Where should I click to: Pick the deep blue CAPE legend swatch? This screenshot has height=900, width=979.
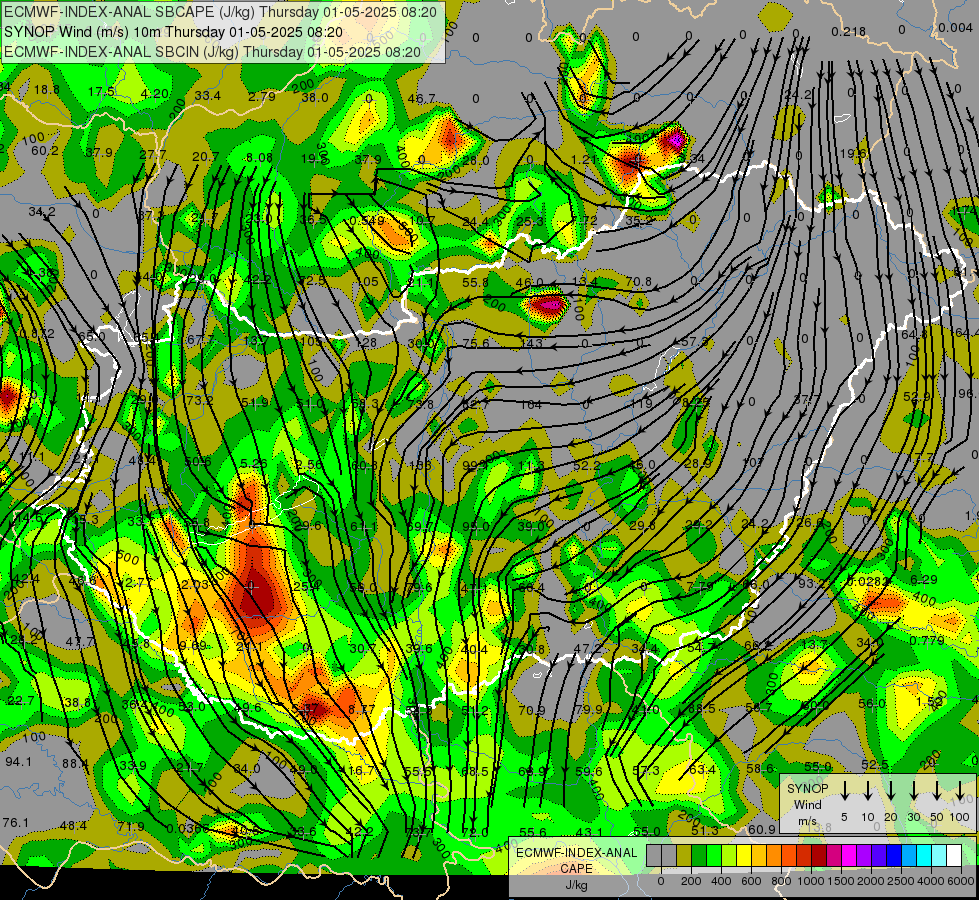[x=895, y=855]
